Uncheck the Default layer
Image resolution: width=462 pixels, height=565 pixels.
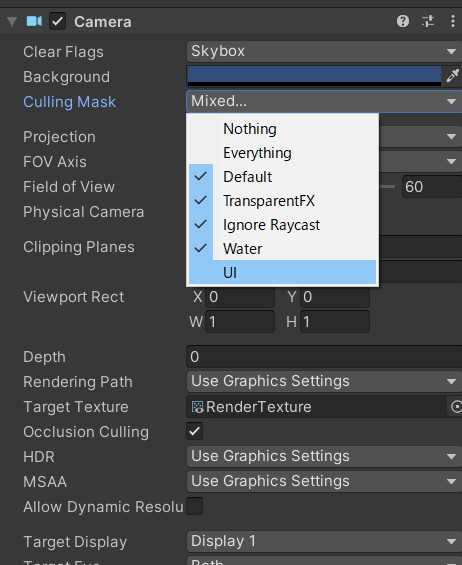click(x=282, y=177)
